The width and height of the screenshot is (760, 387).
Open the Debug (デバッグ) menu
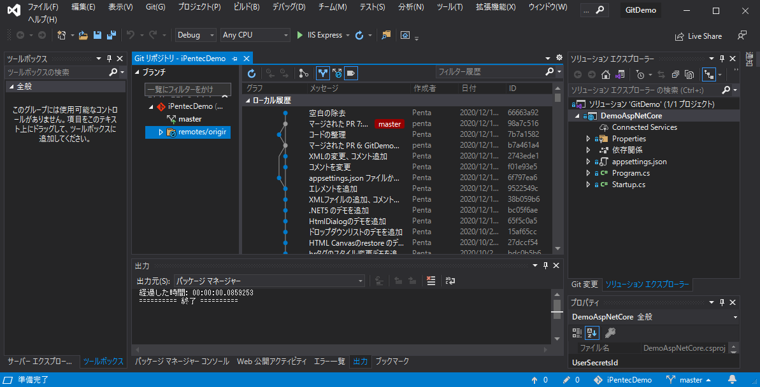pos(289,7)
